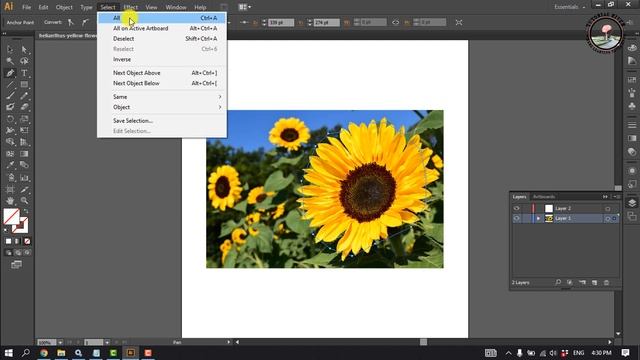Click Convert anchor point to smooth icon
Screen dimensions: 640x360
pos(85,22)
